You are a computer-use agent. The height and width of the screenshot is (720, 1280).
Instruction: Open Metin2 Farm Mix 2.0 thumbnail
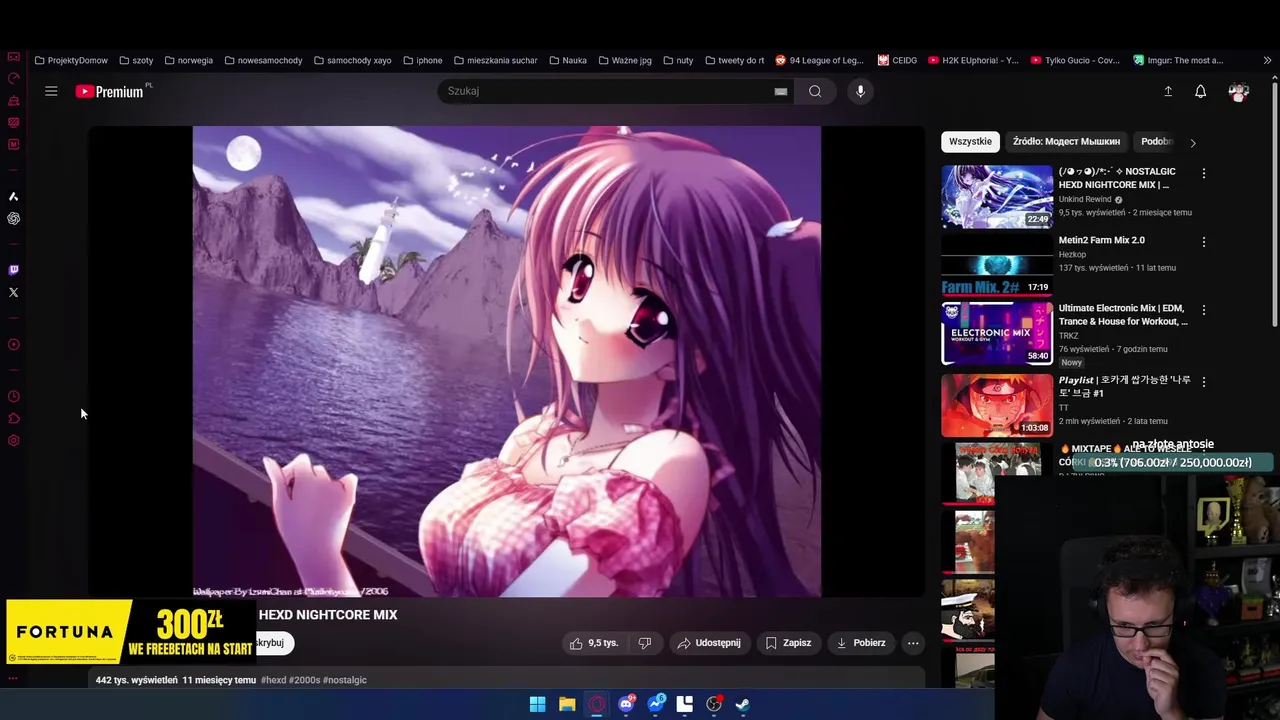point(997,265)
